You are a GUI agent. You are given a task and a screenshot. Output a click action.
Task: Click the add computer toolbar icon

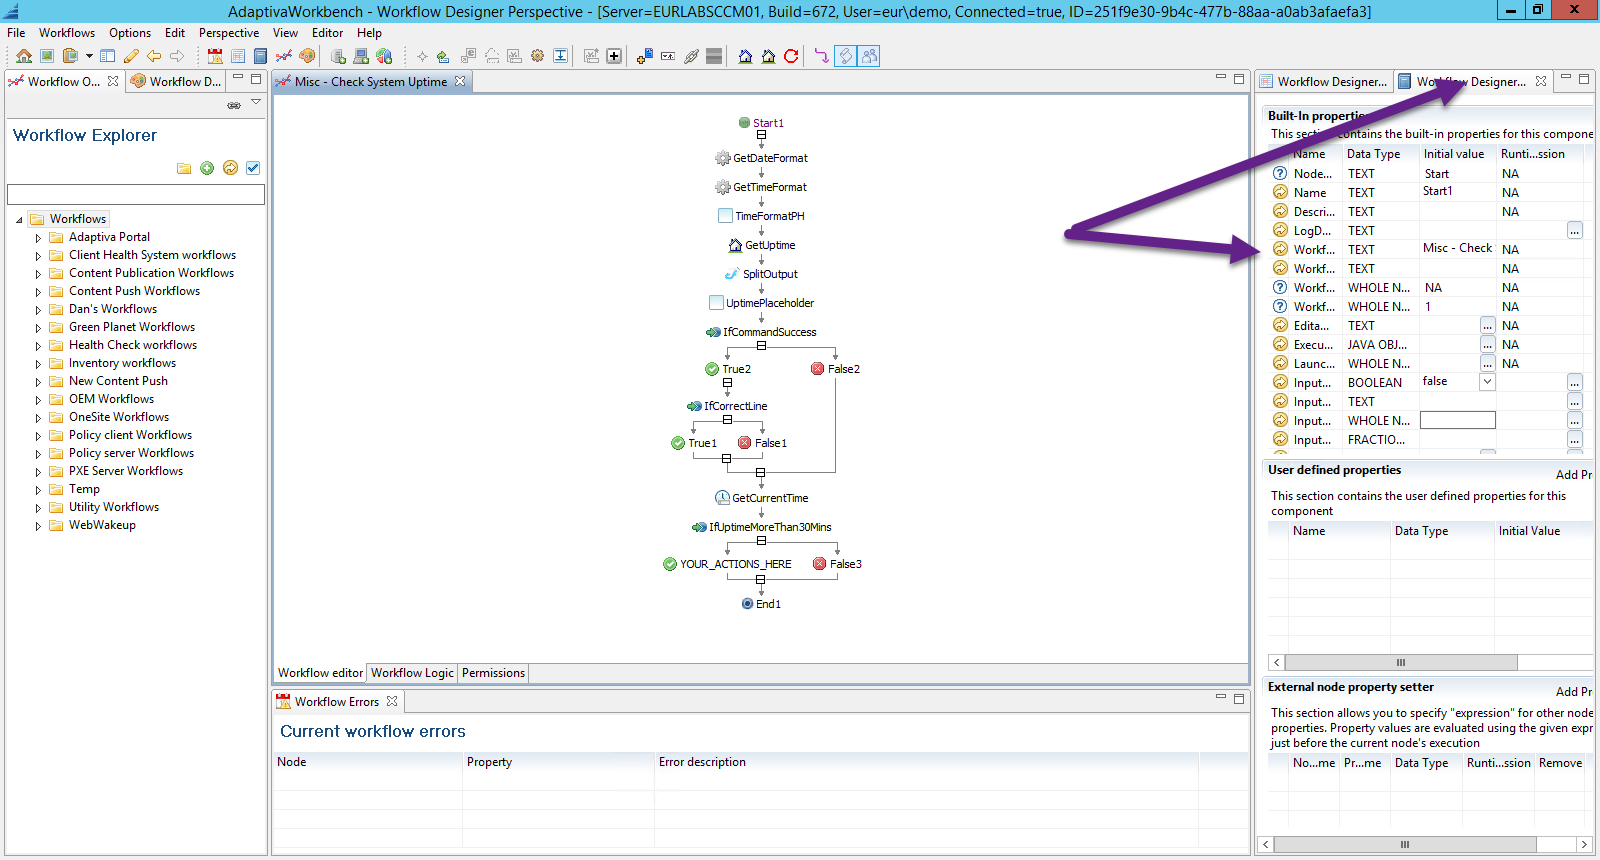tap(361, 56)
